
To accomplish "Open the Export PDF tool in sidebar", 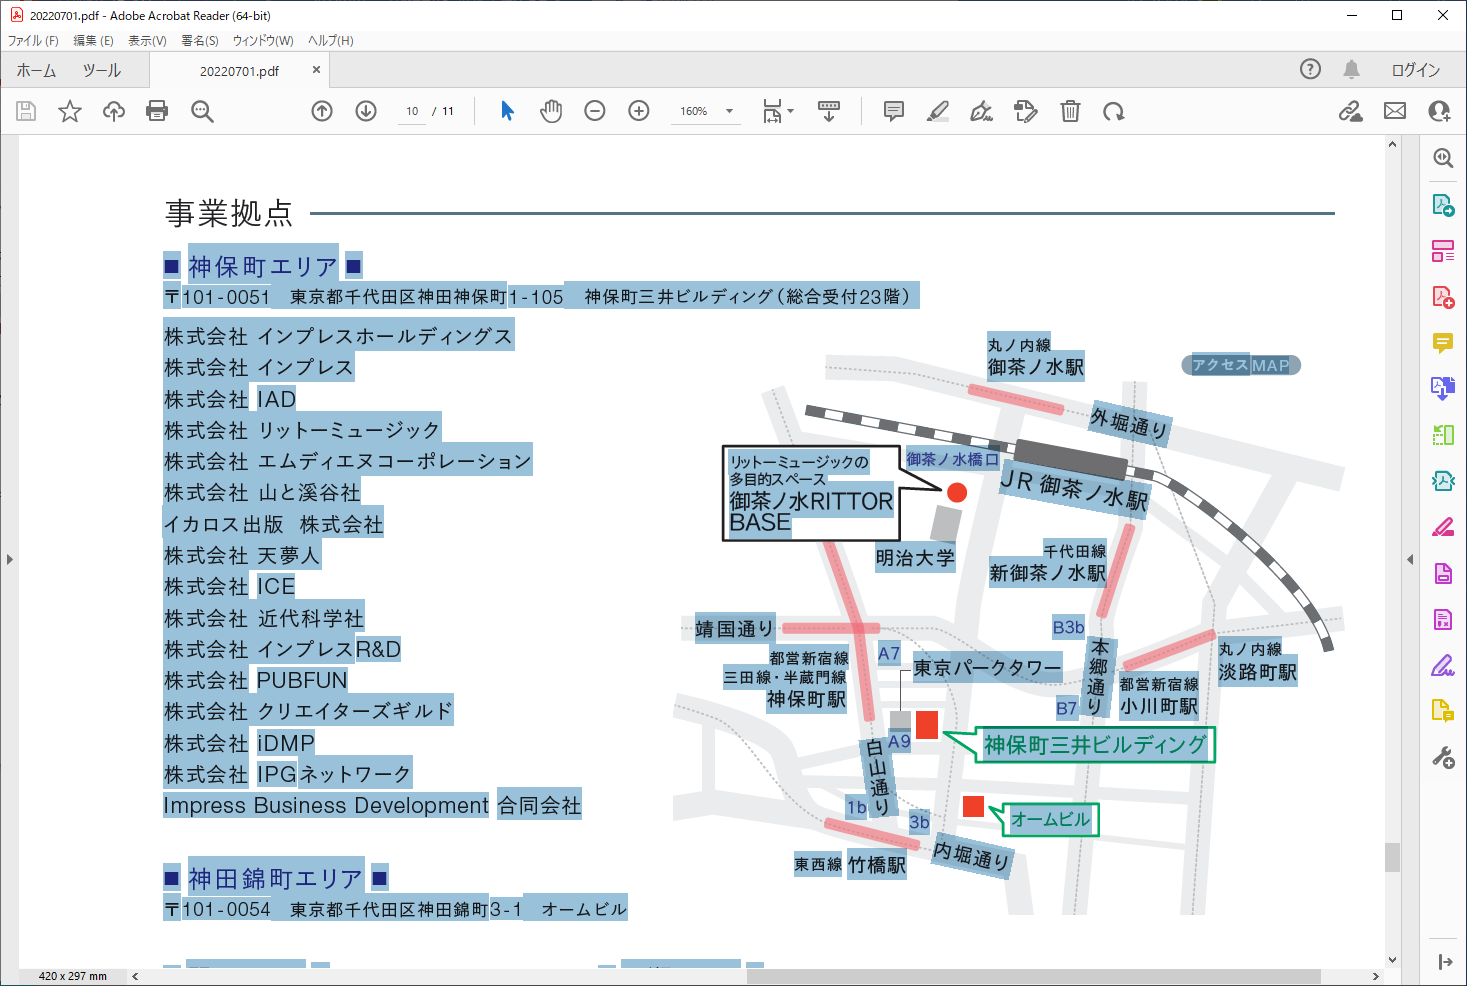I will tap(1443, 204).
